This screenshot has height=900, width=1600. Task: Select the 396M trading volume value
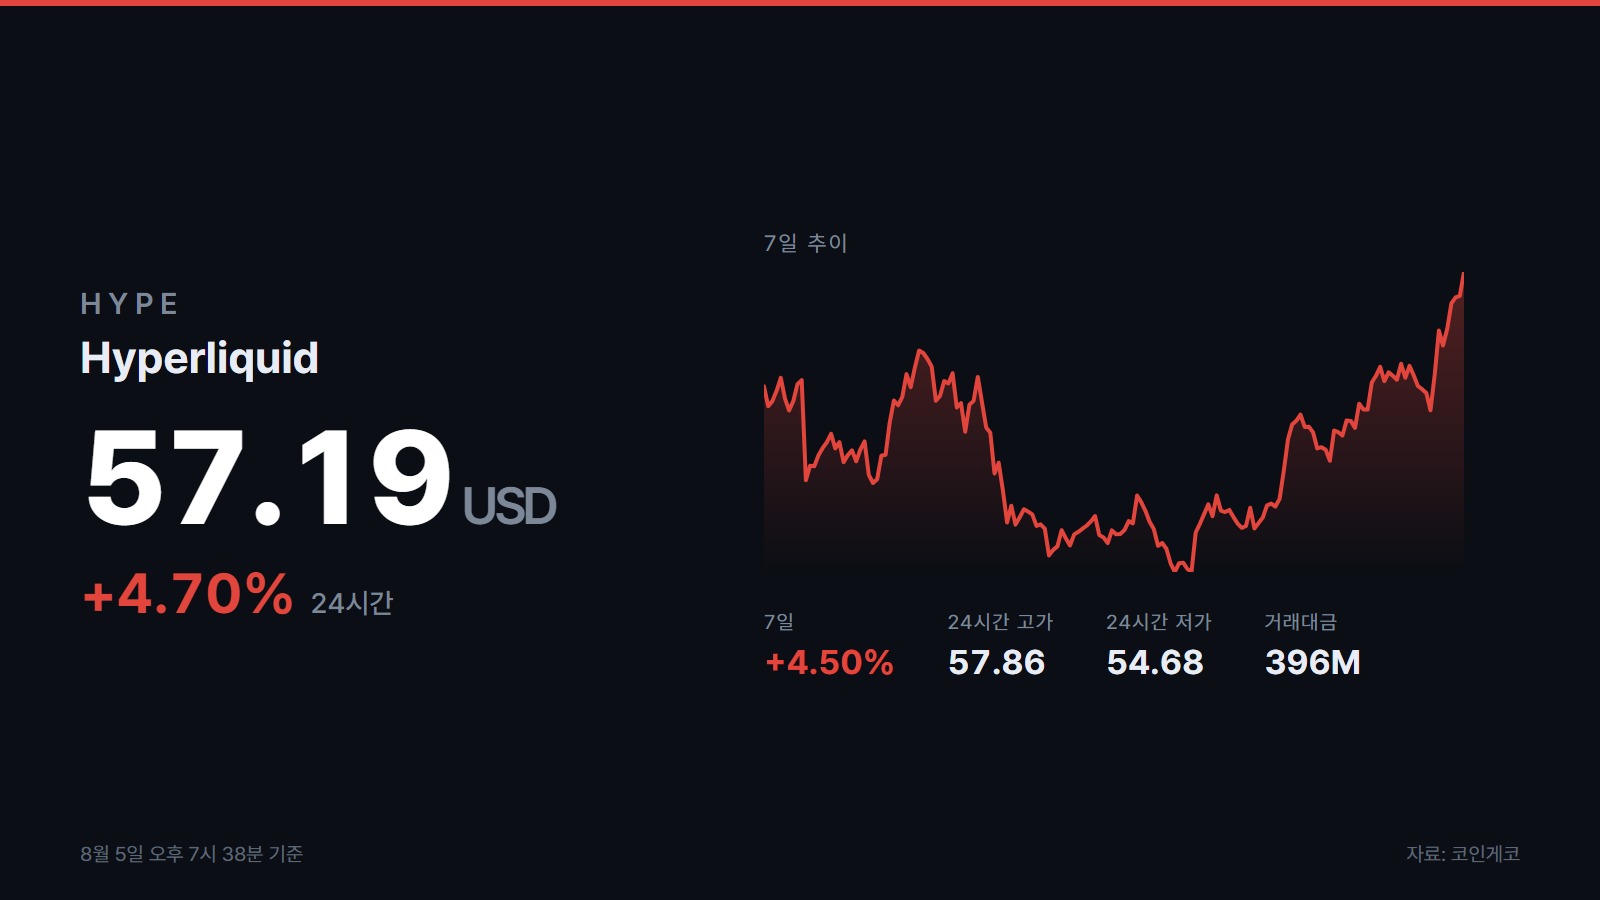coord(1313,662)
